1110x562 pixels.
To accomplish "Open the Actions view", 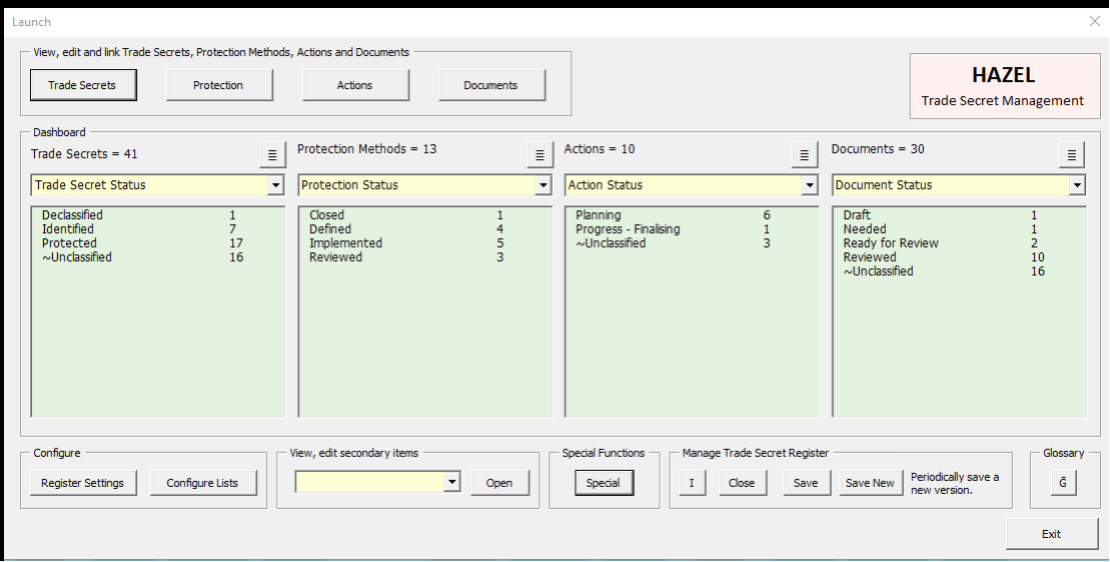I will coord(355,85).
